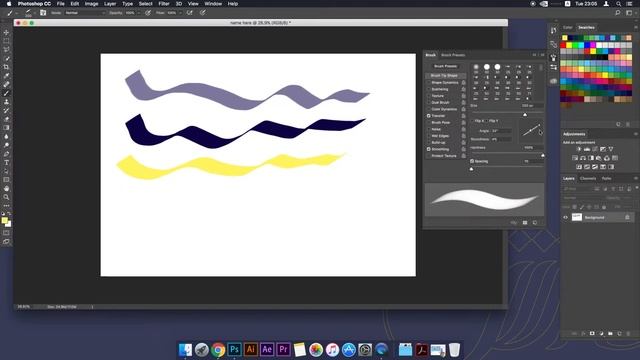Select the Hand tool
640x360 pixels.
click(x=6, y=189)
